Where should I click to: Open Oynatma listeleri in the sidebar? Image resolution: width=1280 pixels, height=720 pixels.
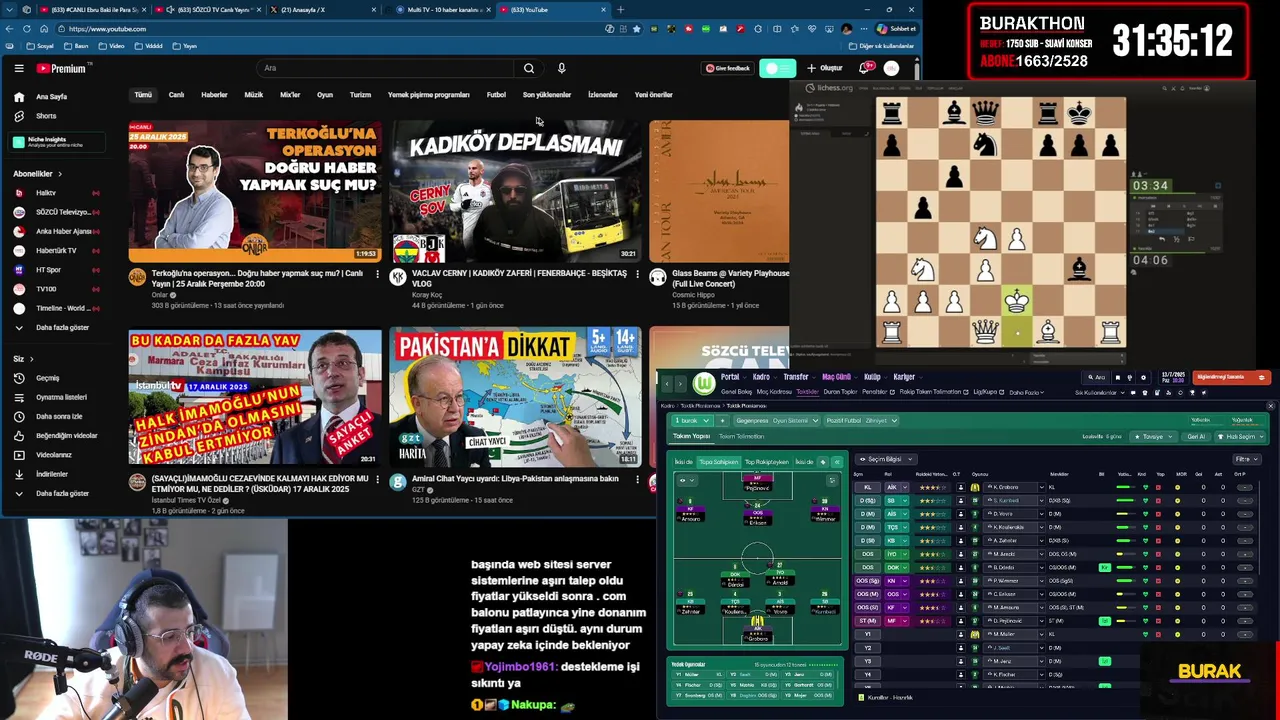tap(61, 397)
